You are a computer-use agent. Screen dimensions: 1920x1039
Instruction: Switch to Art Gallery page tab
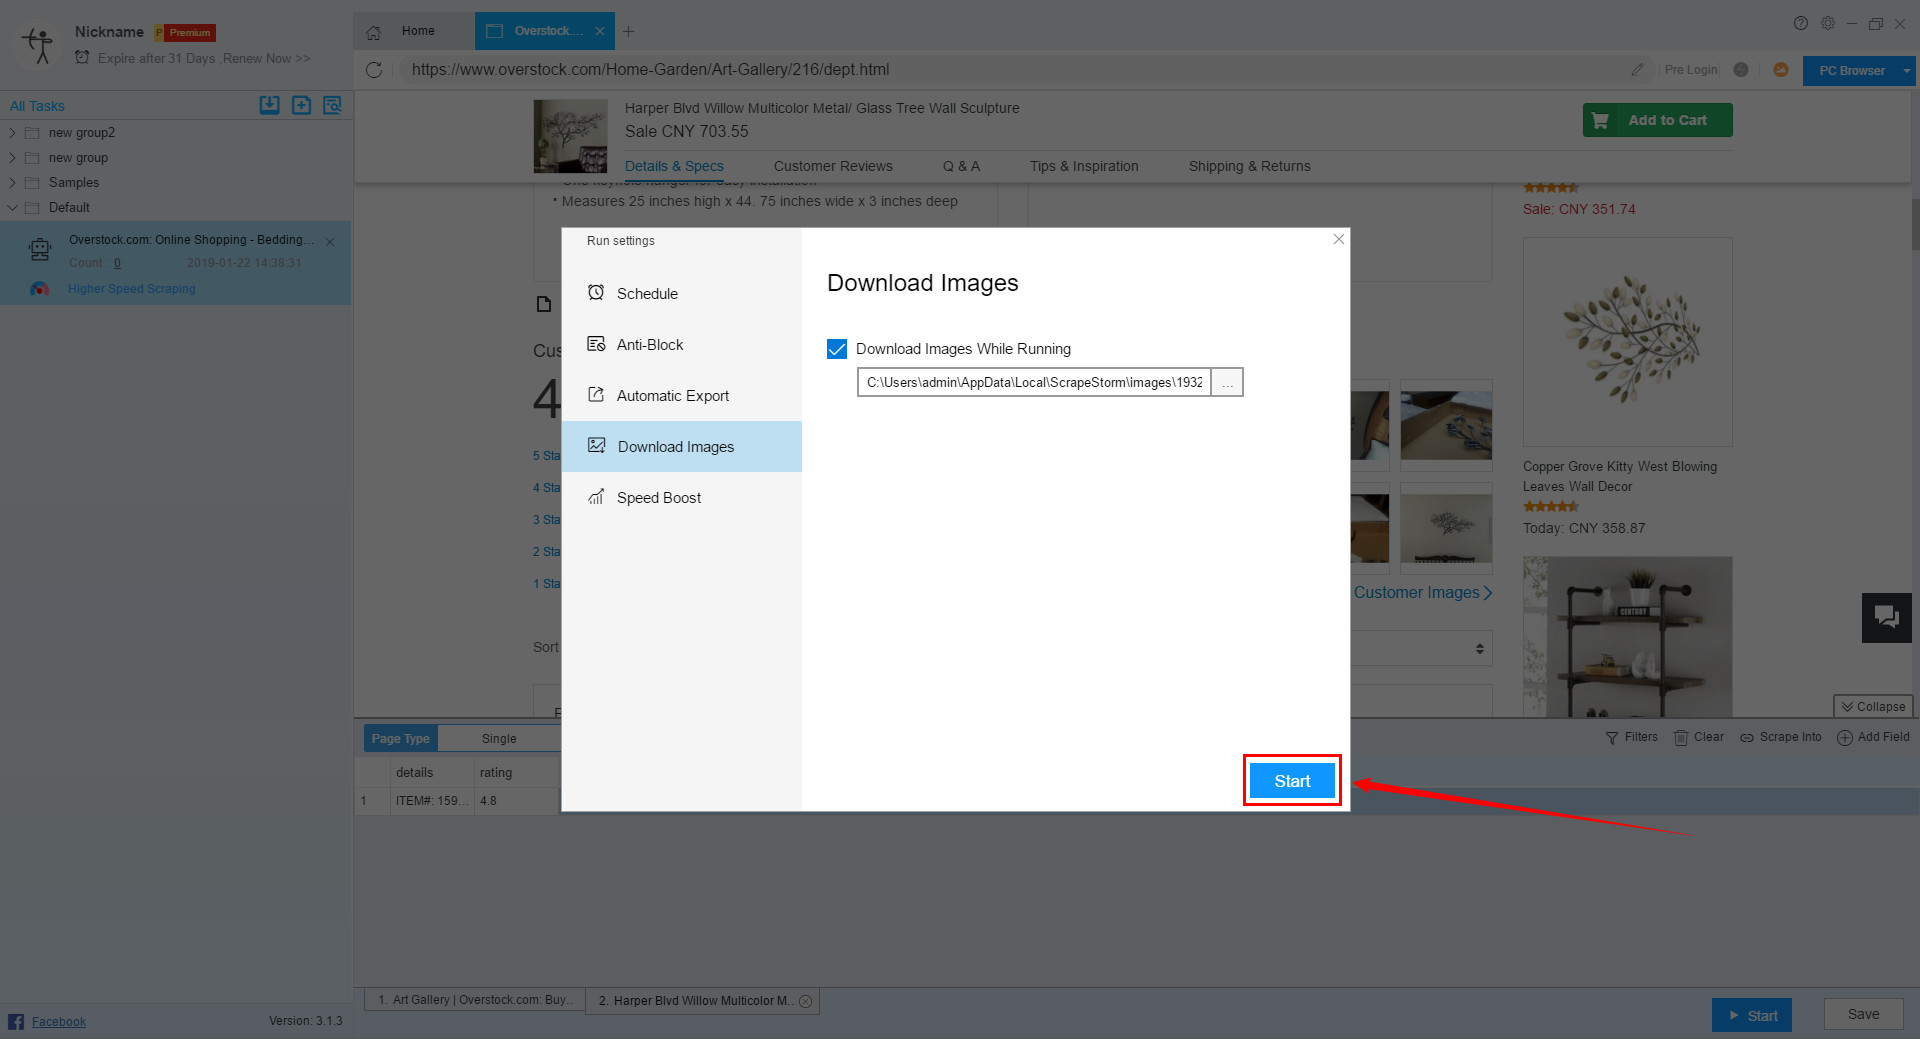[x=473, y=1000]
